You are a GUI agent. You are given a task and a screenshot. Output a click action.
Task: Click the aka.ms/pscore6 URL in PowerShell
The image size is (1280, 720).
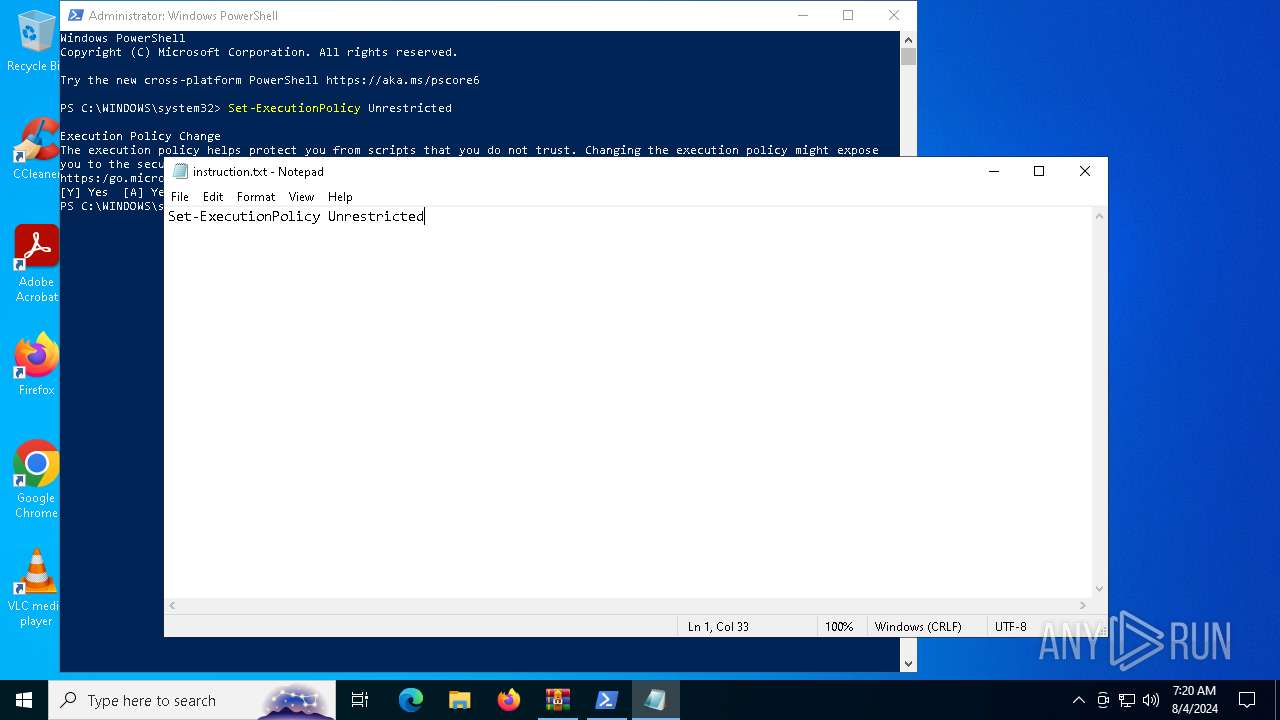click(x=403, y=80)
